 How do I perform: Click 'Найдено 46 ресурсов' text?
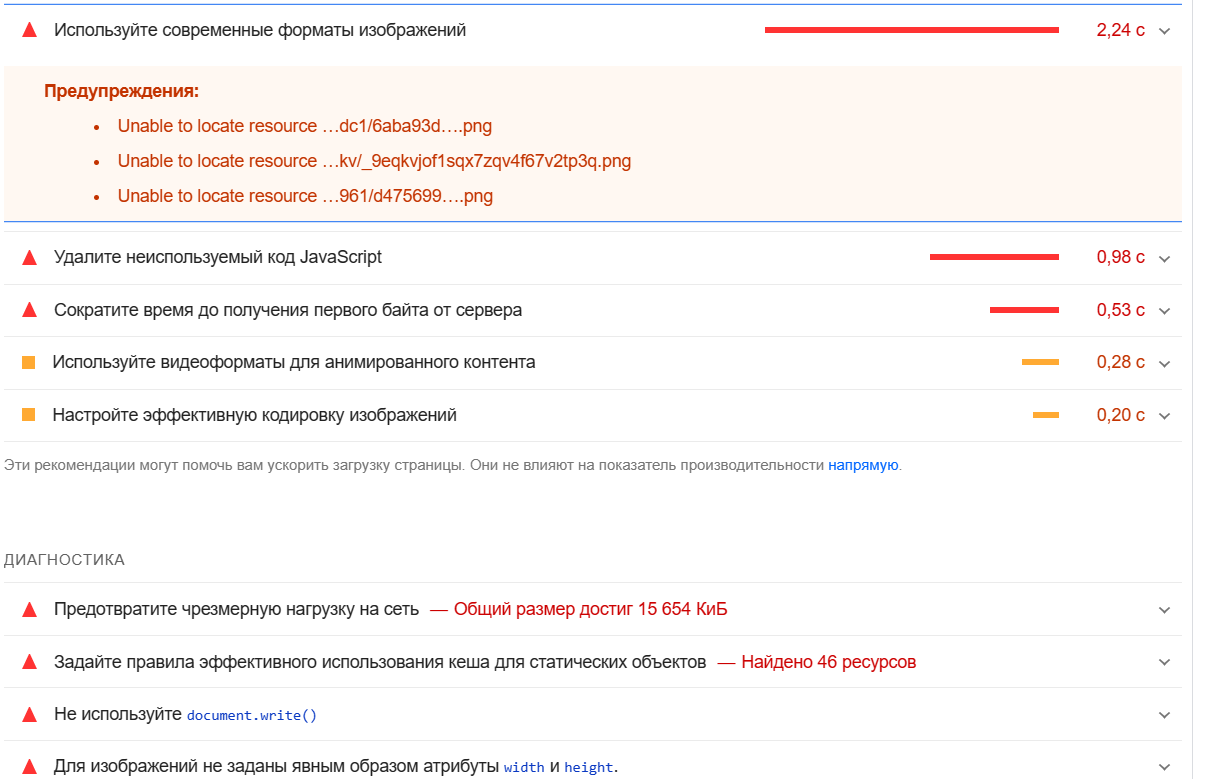[x=829, y=662]
